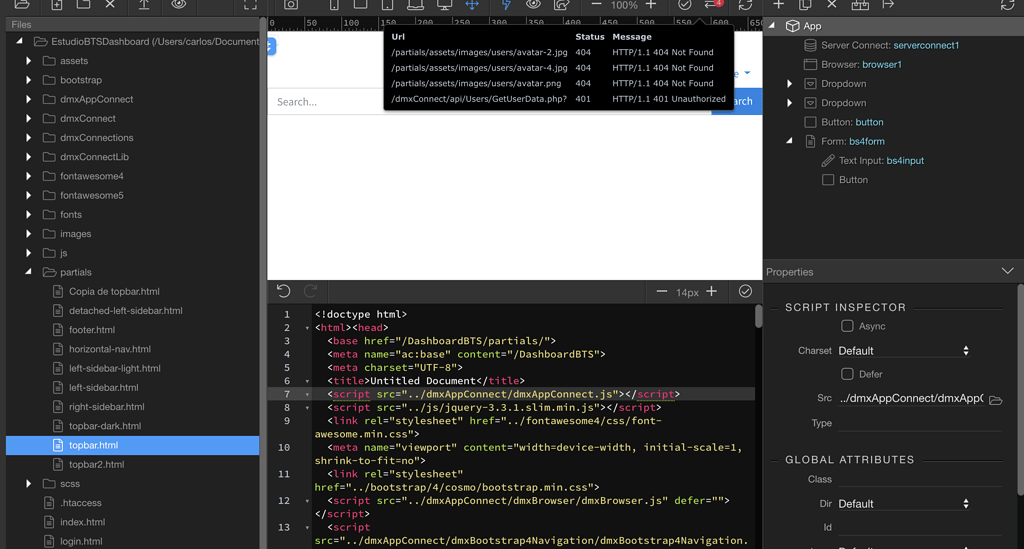Select Button: button tree item
This screenshot has height=549, width=1024.
(x=843, y=122)
